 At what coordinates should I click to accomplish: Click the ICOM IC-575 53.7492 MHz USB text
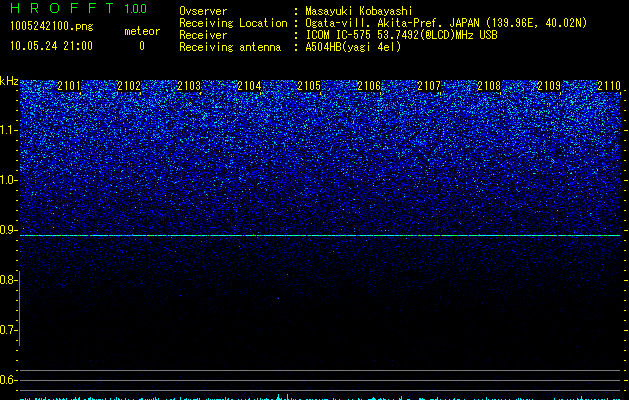click(x=402, y=35)
